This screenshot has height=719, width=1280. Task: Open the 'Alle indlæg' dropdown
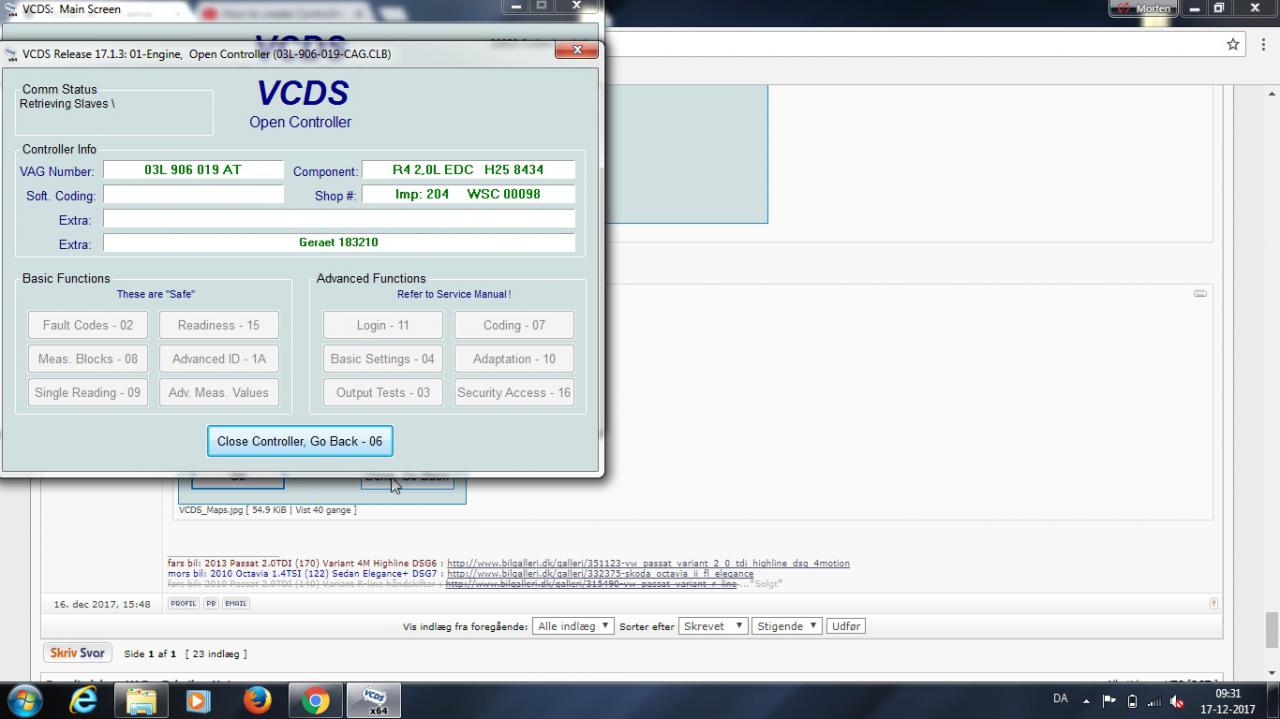(573, 626)
